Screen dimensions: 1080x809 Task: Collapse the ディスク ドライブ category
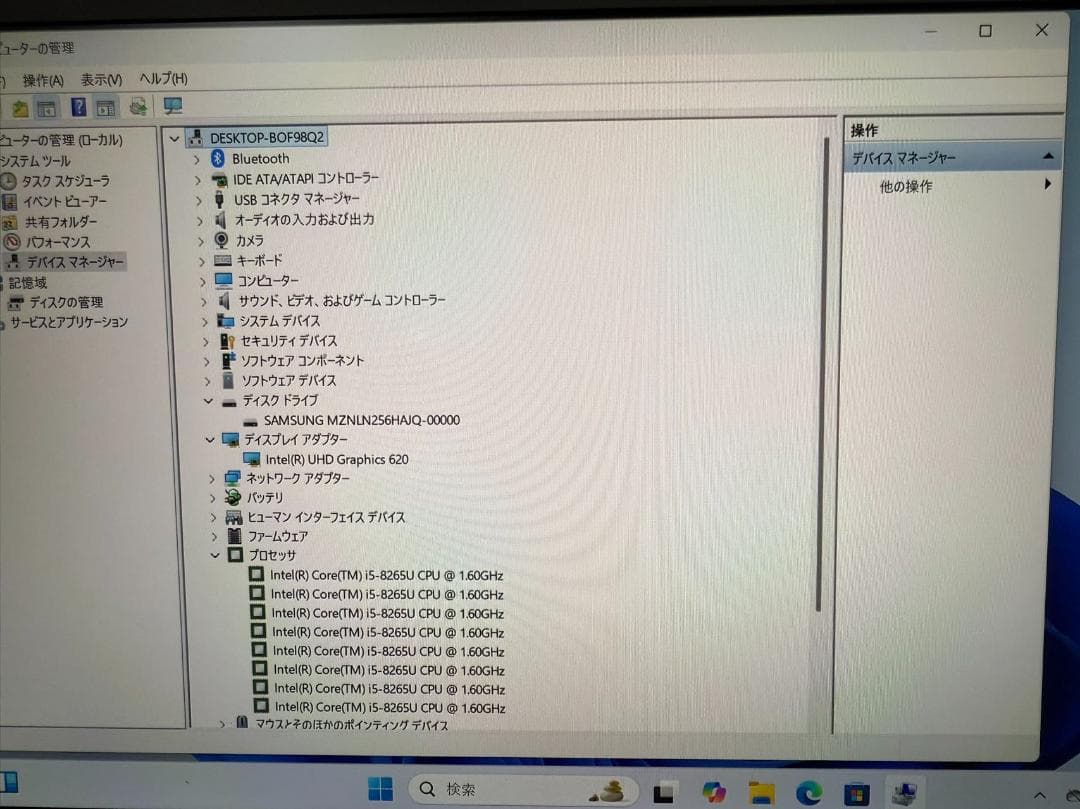point(208,400)
